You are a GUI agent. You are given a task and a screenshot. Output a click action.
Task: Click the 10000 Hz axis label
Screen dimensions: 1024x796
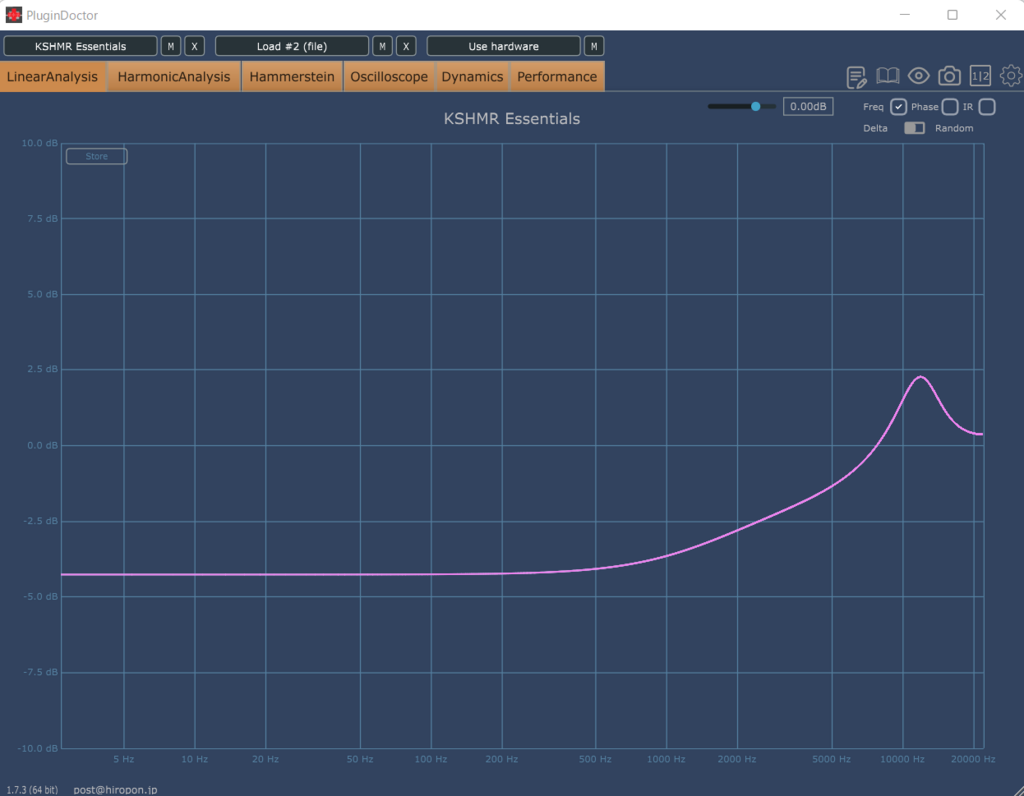pyautogui.click(x=902, y=759)
